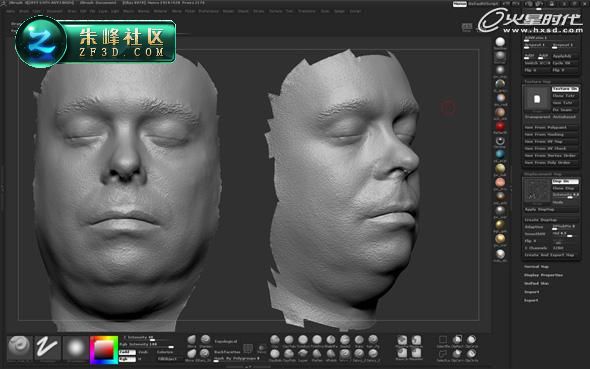
Task: Expand the Import section
Action: (x=532, y=292)
